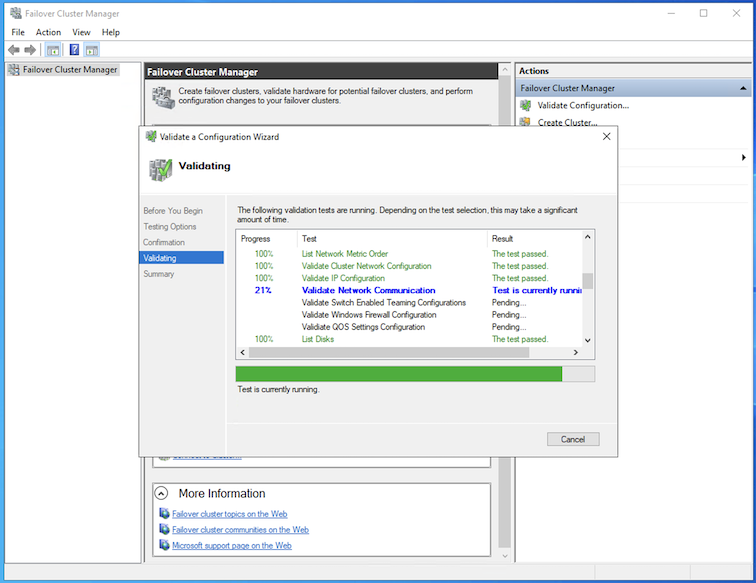The width and height of the screenshot is (756, 583).
Task: Toggle the Show/Hide Console Tree toolbar icon
Action: pos(53,50)
